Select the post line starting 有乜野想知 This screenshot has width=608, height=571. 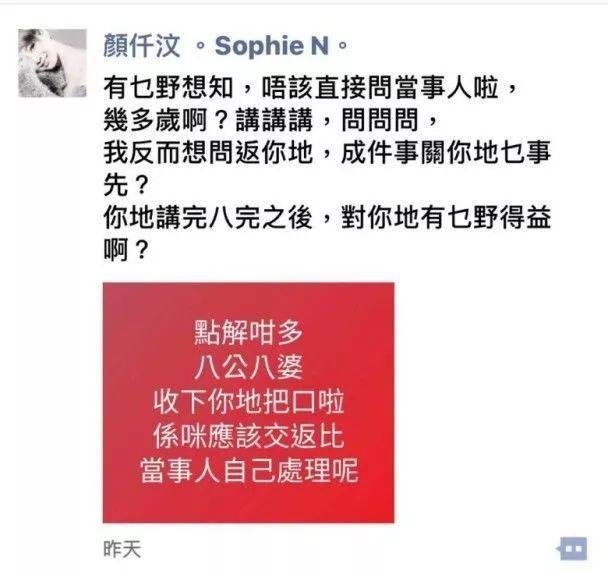pos(310,88)
